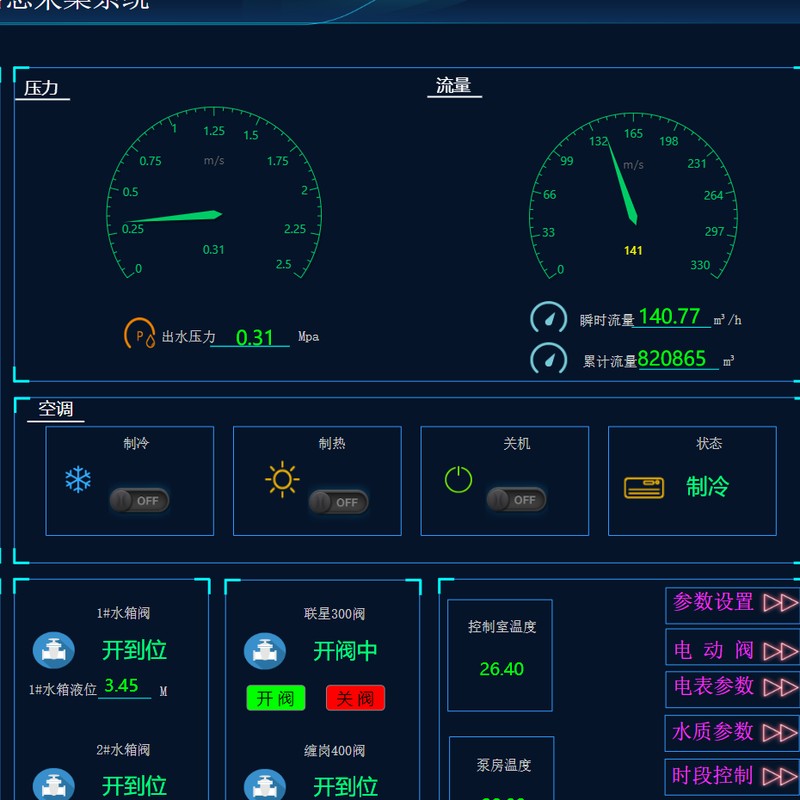Click the 压力 section heading
Screen dimensions: 800x800
tap(41, 88)
